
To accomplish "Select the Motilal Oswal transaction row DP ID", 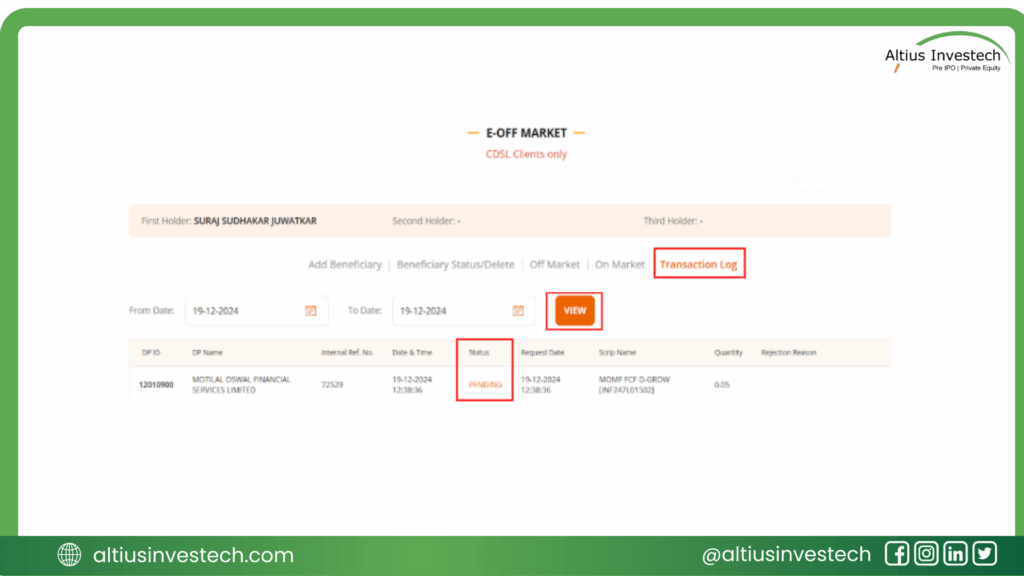I will pyautogui.click(x=155, y=384).
